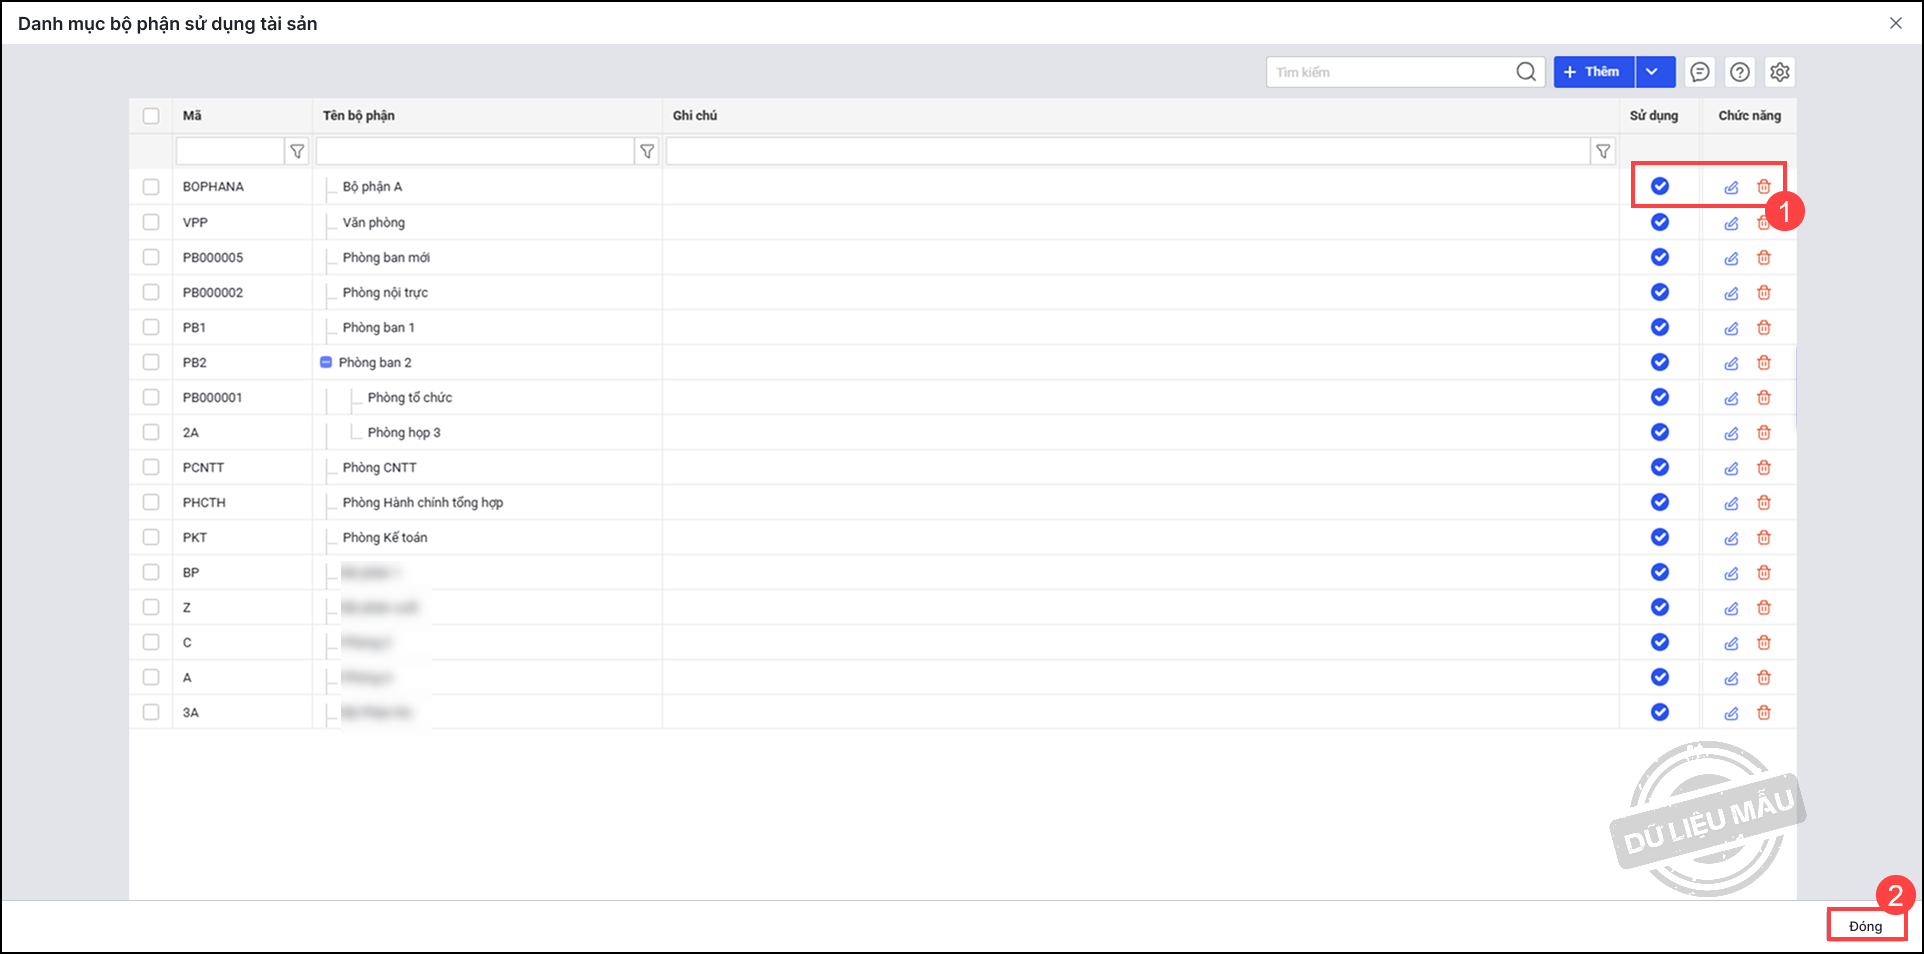Viewport: 1924px width, 954px height.
Task: Edit the PB000001 row
Action: tap(1731, 398)
